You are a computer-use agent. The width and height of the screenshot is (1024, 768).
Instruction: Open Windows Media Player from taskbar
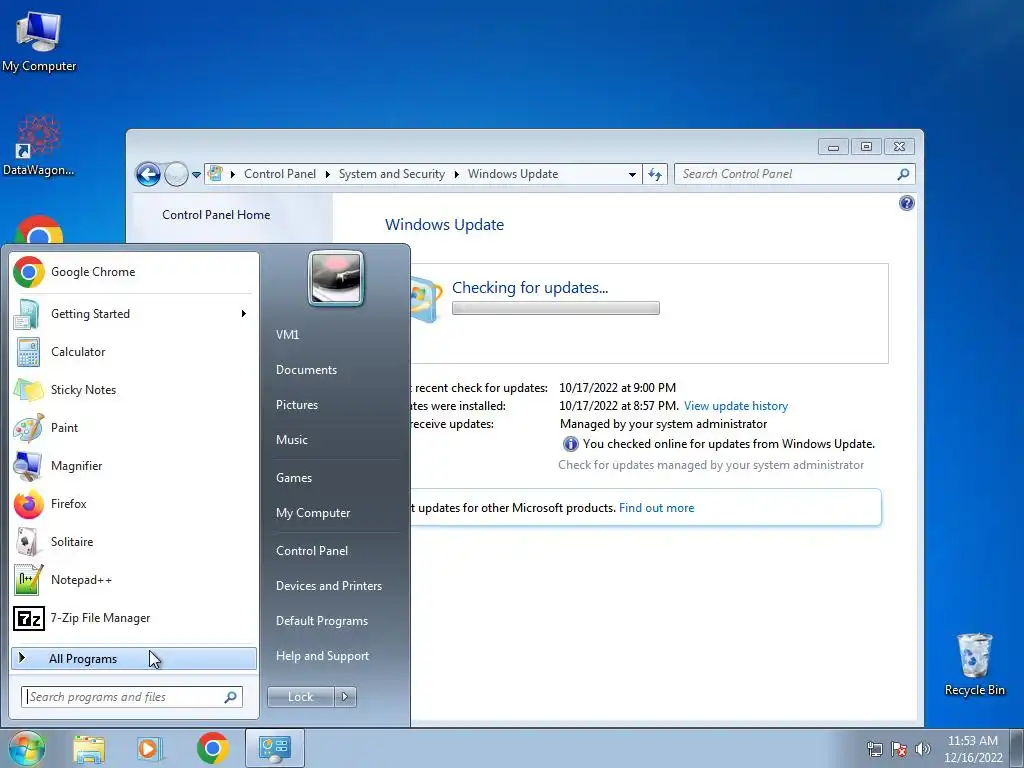pyautogui.click(x=149, y=748)
